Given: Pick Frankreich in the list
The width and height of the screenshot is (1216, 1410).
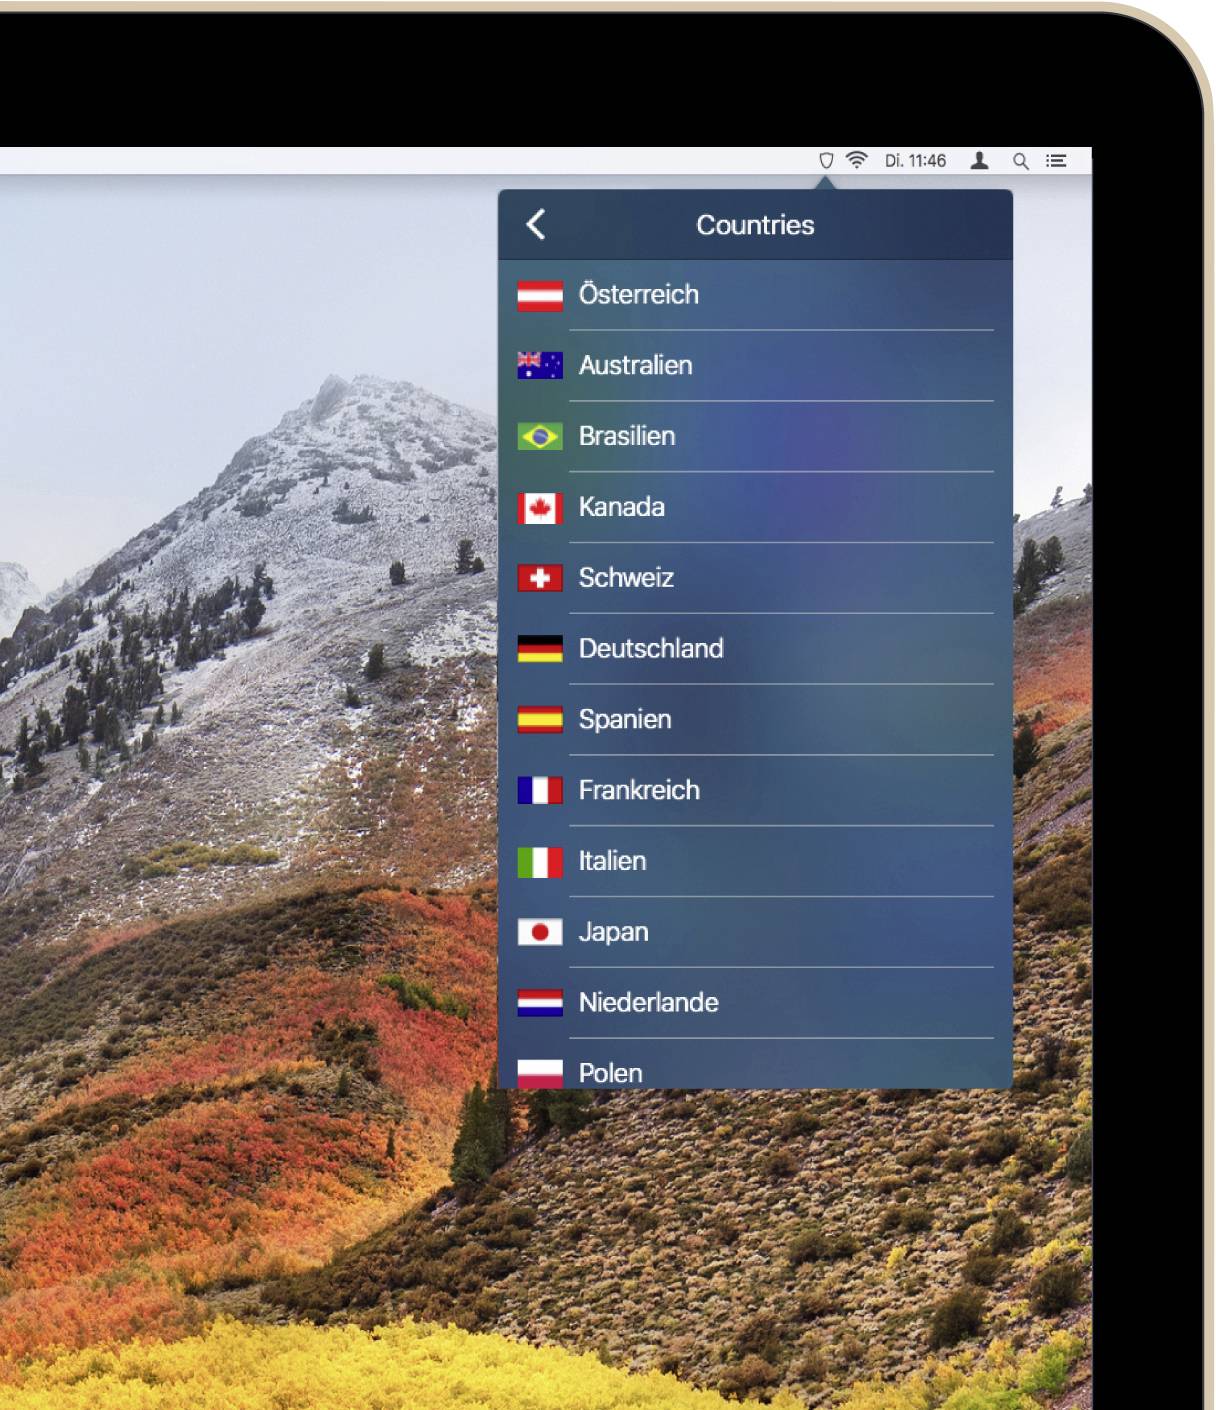Looking at the screenshot, I should coord(639,790).
